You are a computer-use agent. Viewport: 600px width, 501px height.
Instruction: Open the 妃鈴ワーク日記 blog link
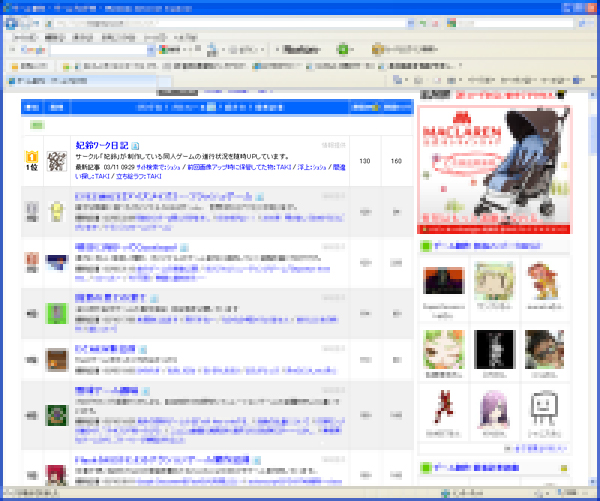[x=102, y=145]
